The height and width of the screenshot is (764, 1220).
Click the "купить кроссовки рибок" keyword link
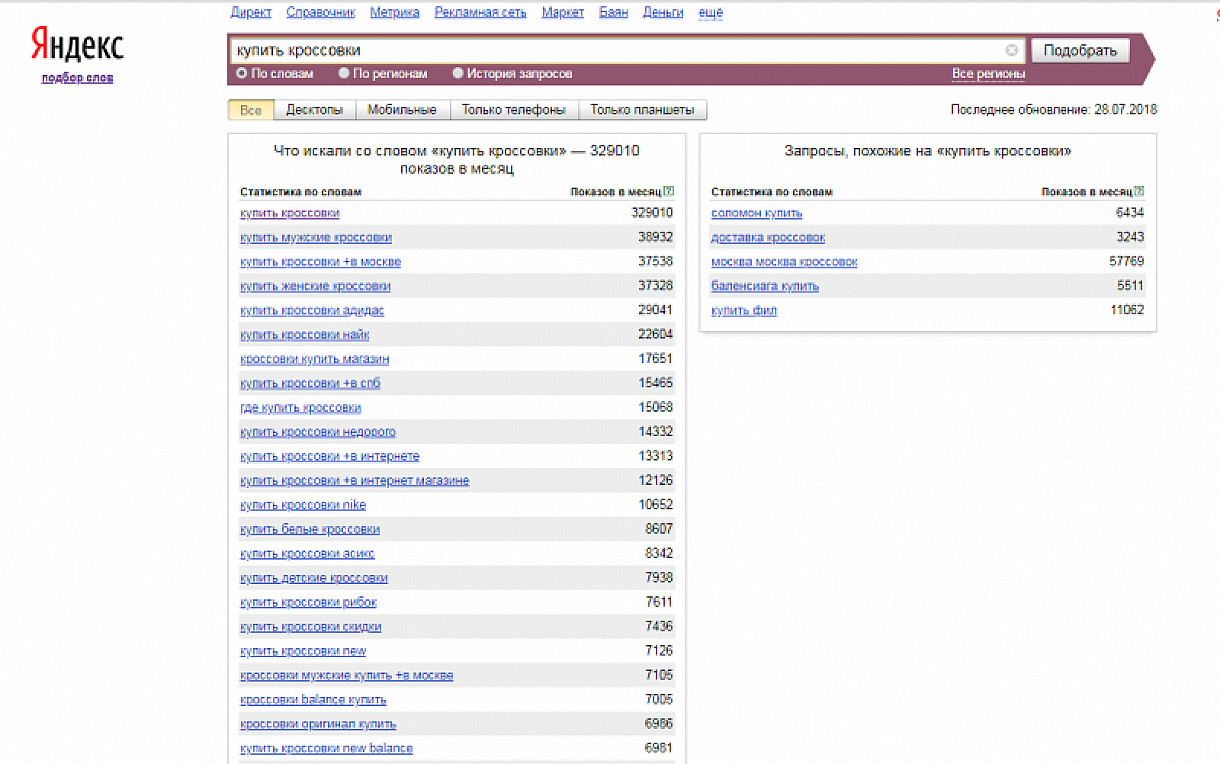tap(309, 602)
